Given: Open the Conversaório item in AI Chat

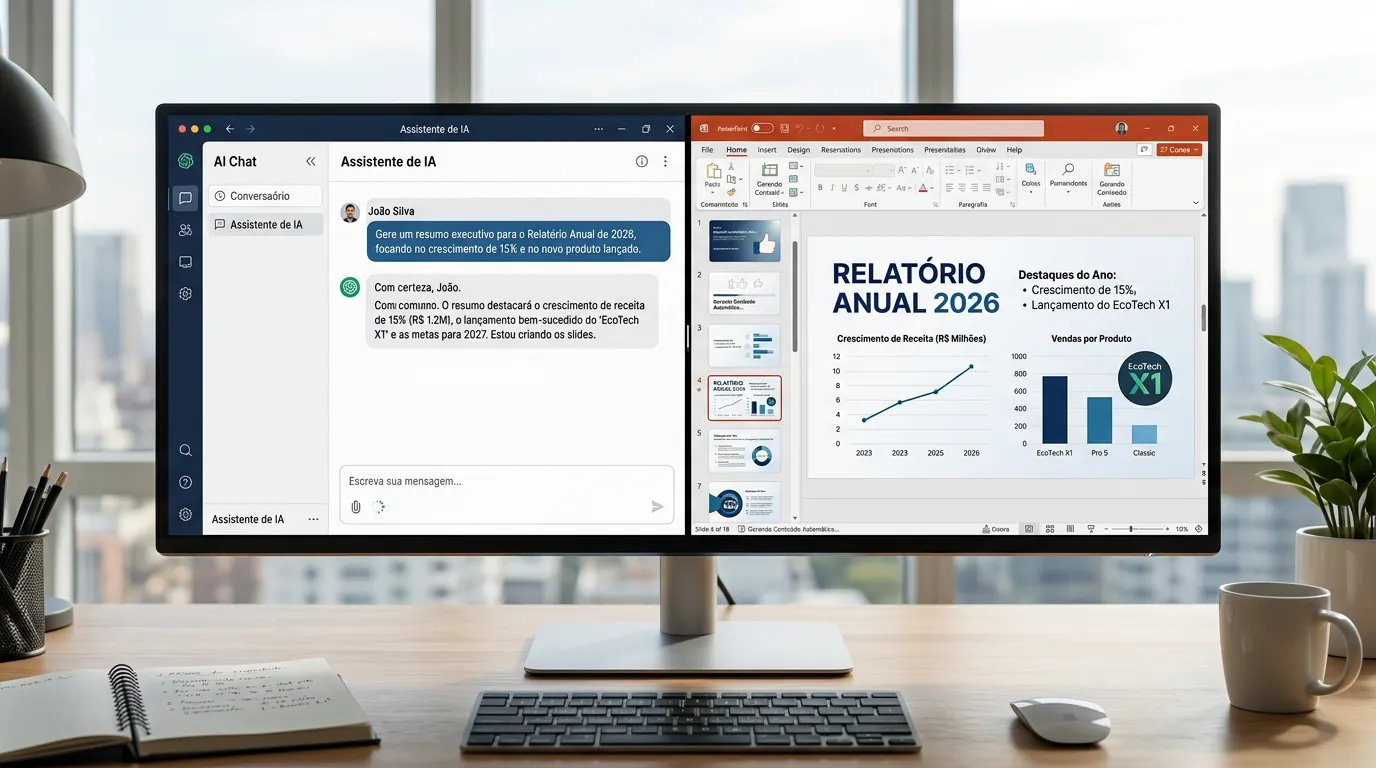Looking at the screenshot, I should tap(265, 196).
